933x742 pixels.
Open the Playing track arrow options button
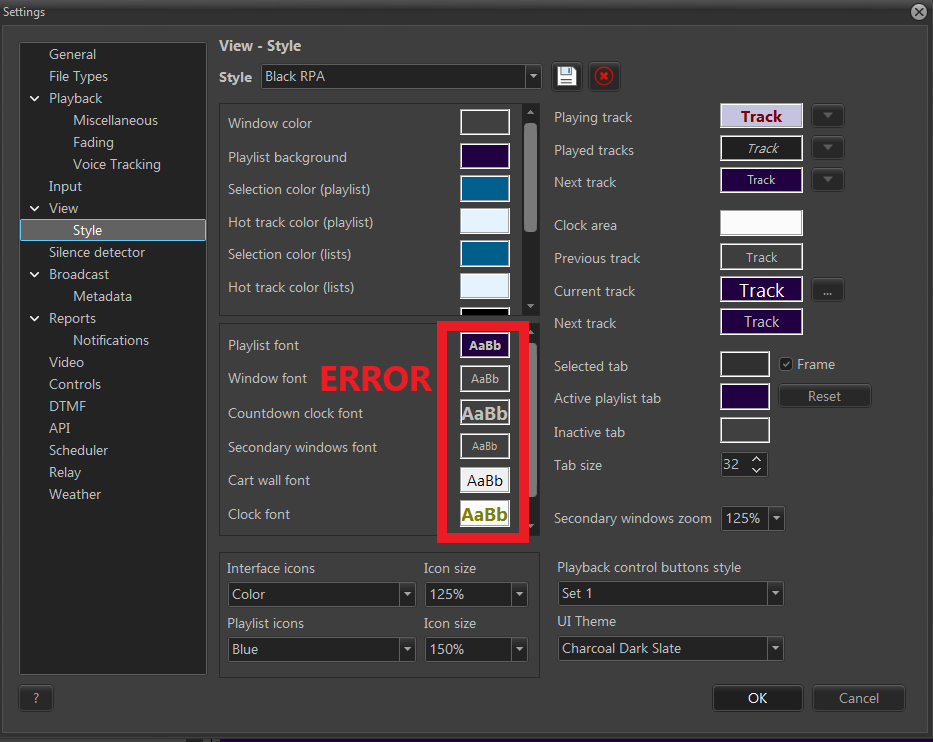(827, 116)
